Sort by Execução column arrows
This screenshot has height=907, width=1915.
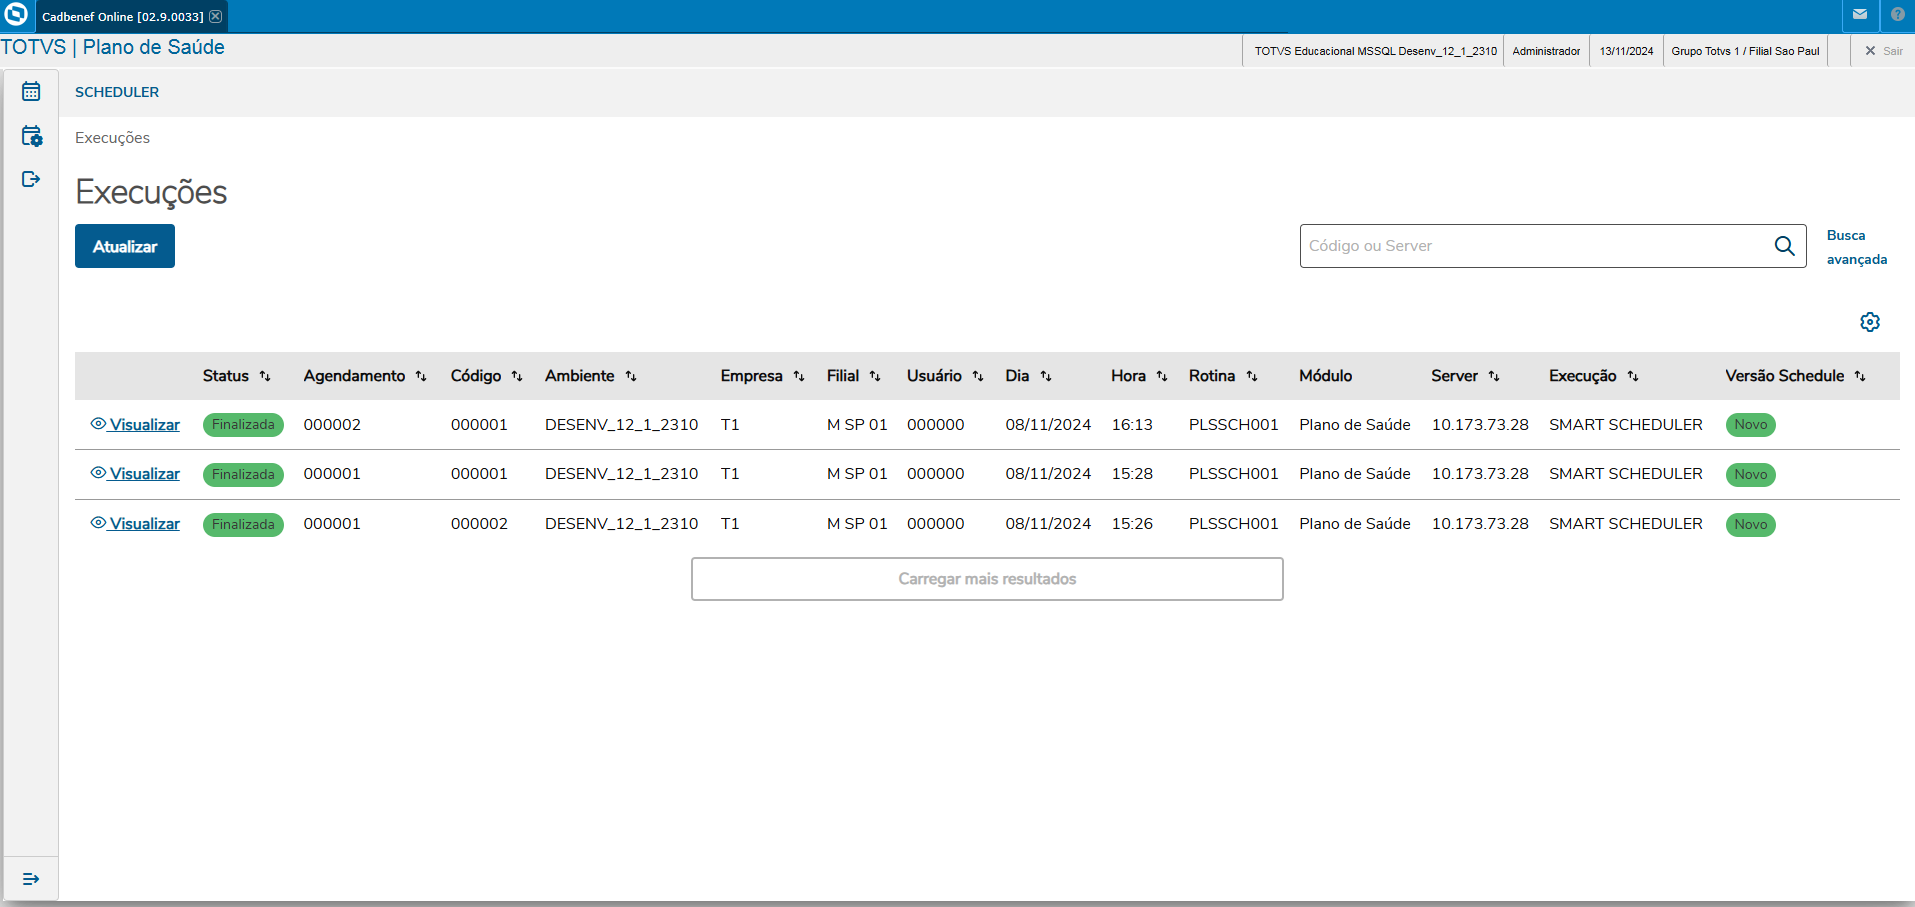pyautogui.click(x=1633, y=376)
